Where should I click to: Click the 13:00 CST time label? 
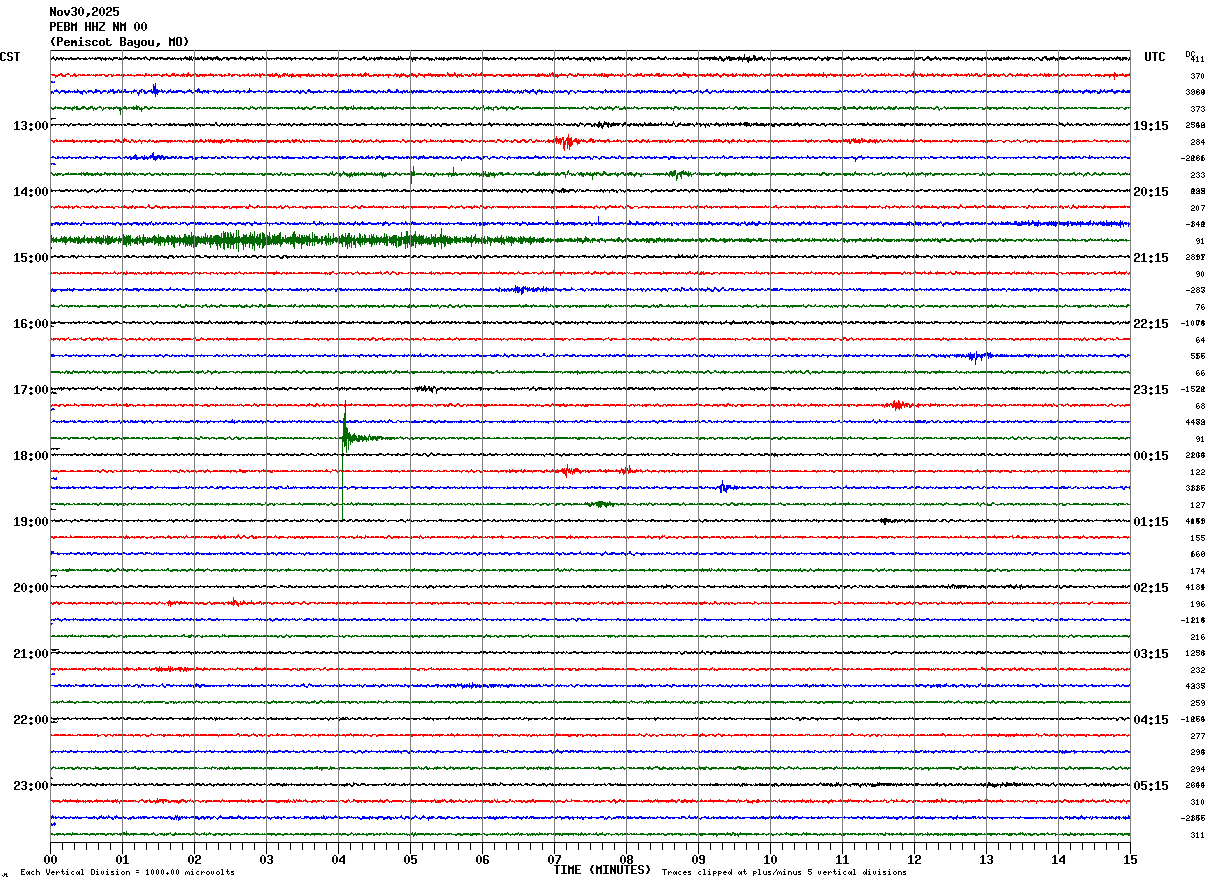(30, 126)
